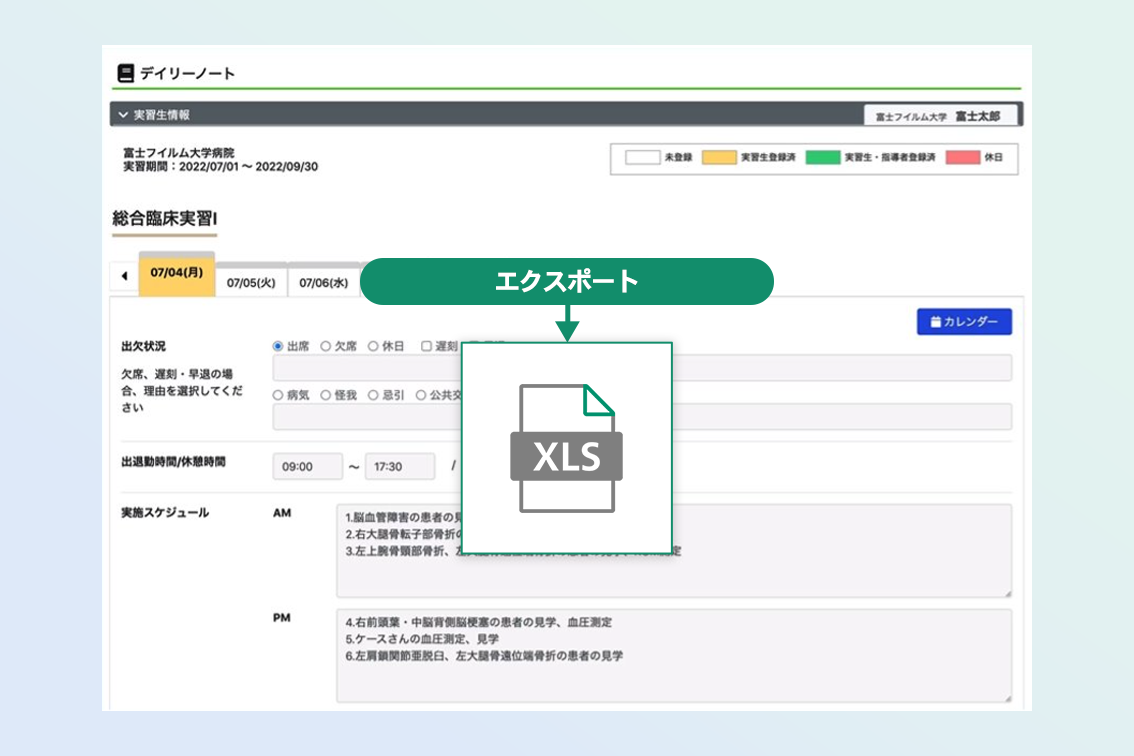Switch to the 07/06(水) tab

(323, 283)
